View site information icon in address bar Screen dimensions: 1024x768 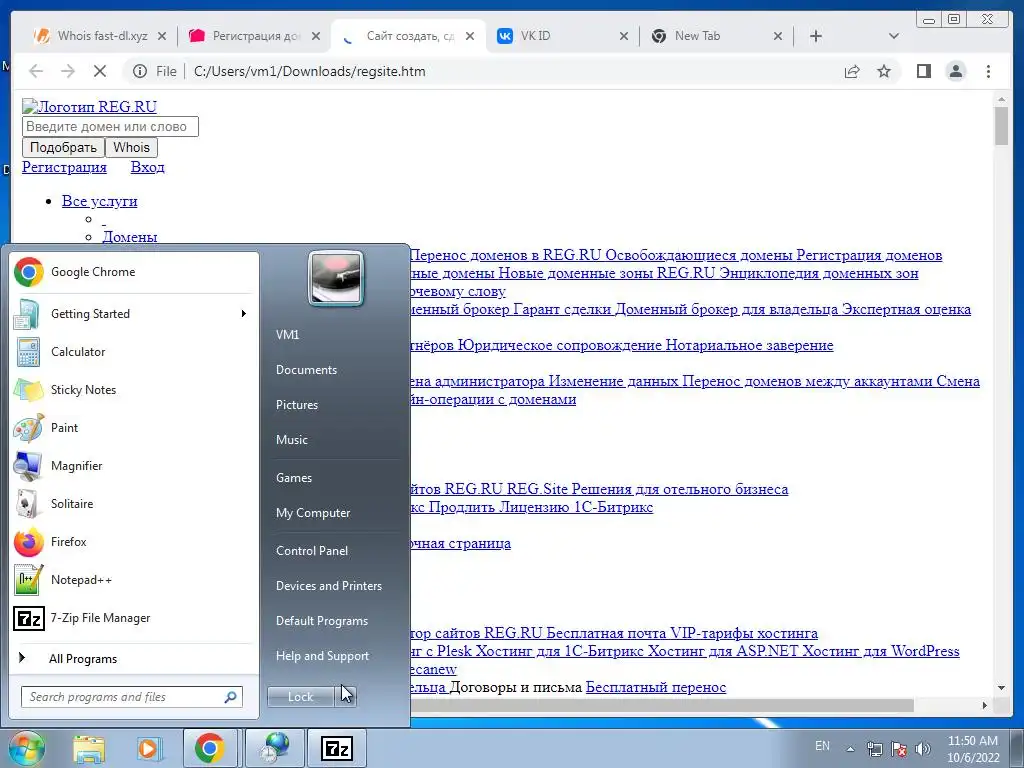(140, 71)
